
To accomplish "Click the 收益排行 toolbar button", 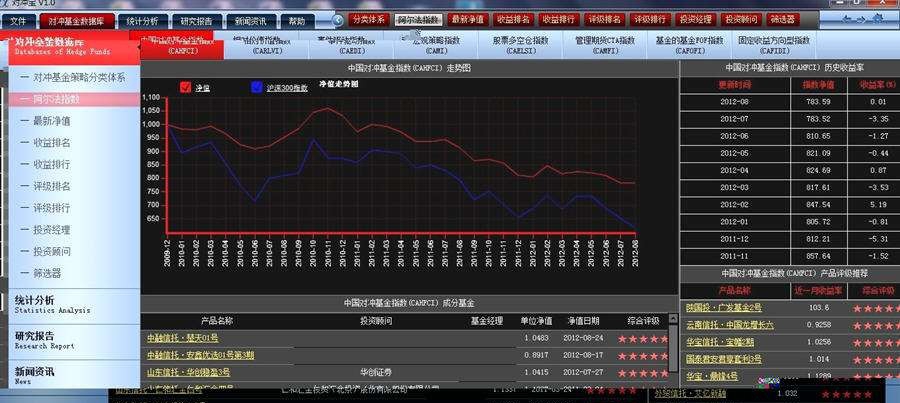I will click(559, 20).
